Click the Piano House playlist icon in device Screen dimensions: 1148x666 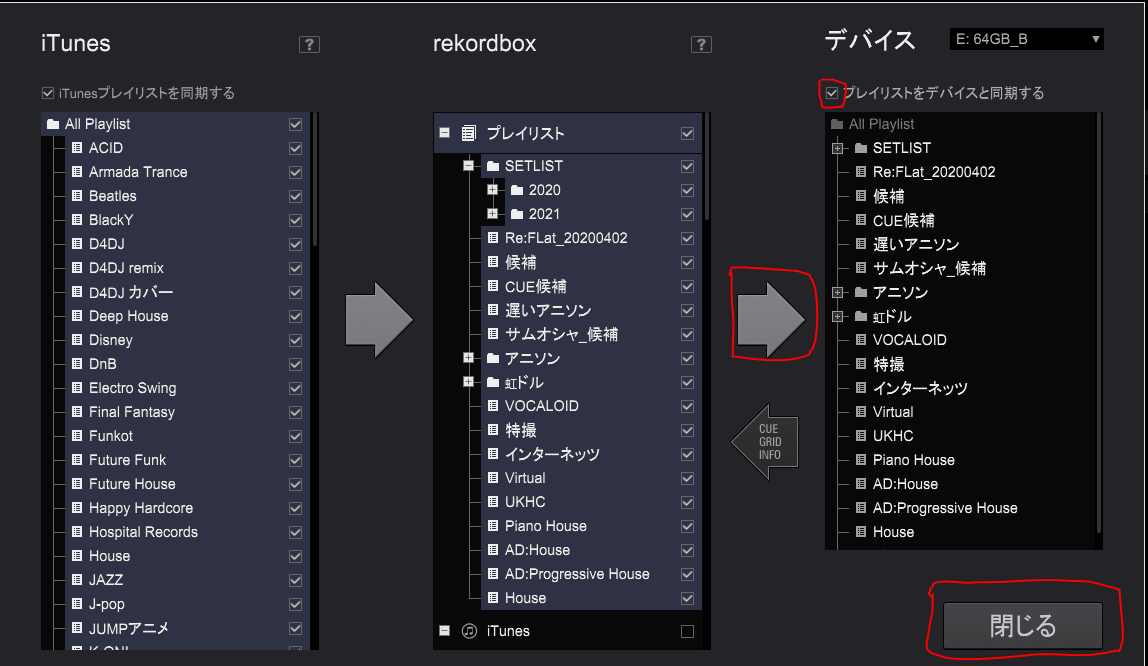coord(861,460)
